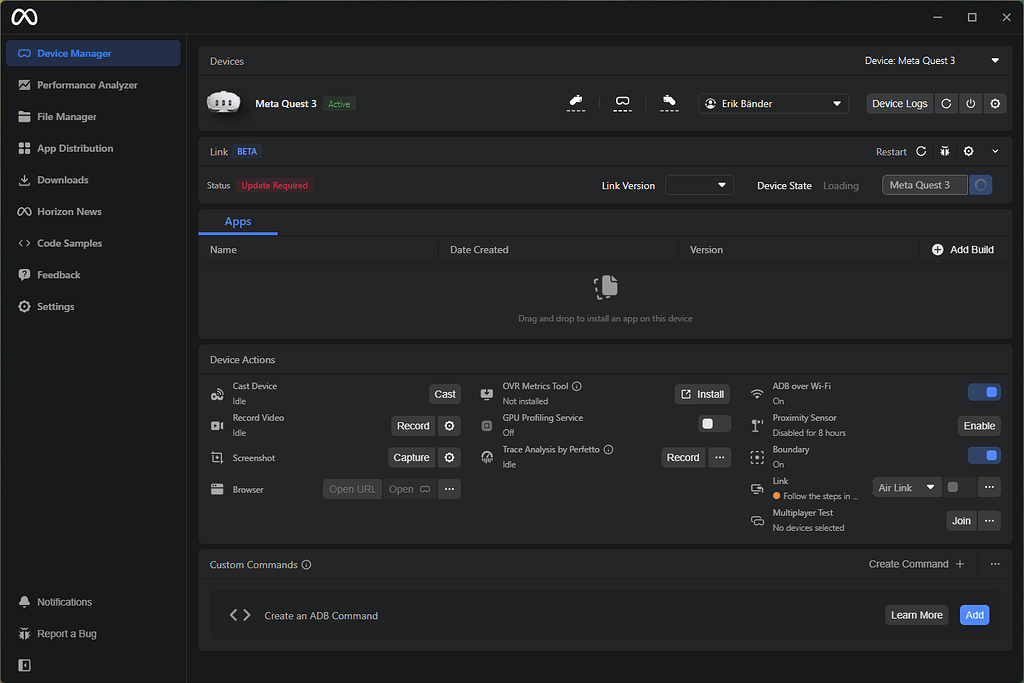Toggle ADB over Wi-Fi off

[x=984, y=393]
